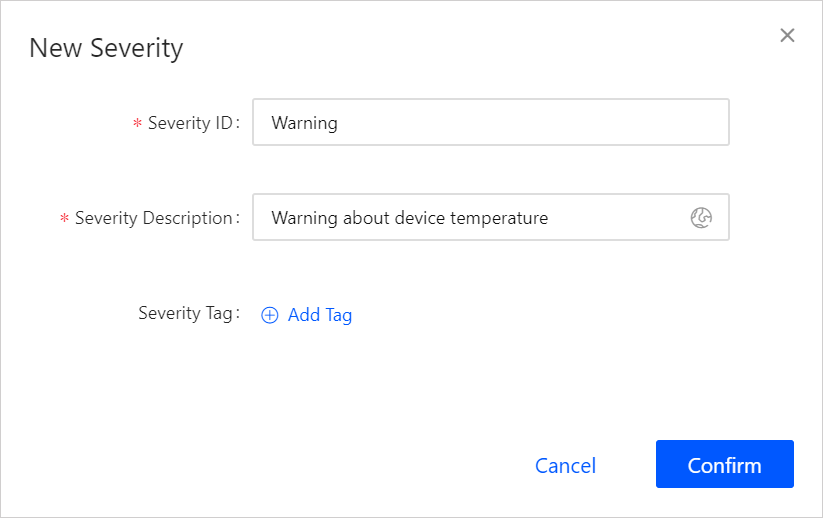This screenshot has width=823, height=518.
Task: Click the red asterisk beside Severity ID
Action: tap(137, 124)
